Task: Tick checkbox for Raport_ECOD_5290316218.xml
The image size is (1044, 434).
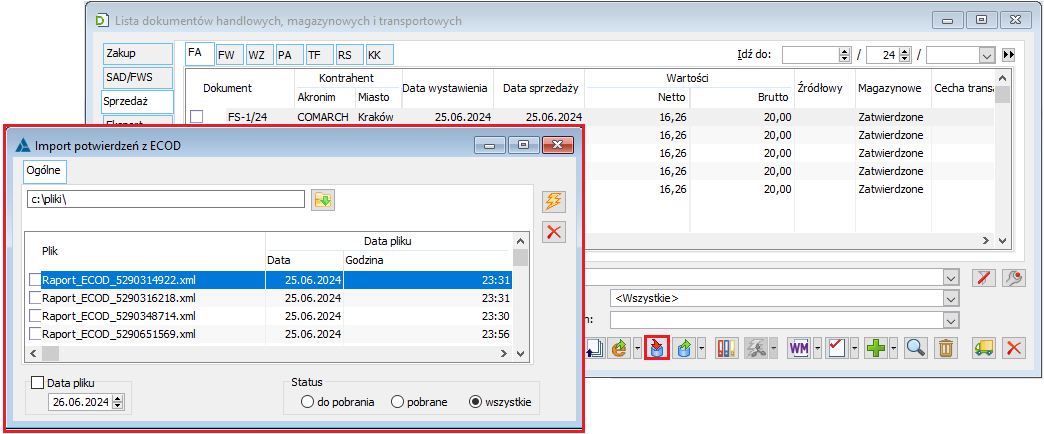Action: (35, 298)
